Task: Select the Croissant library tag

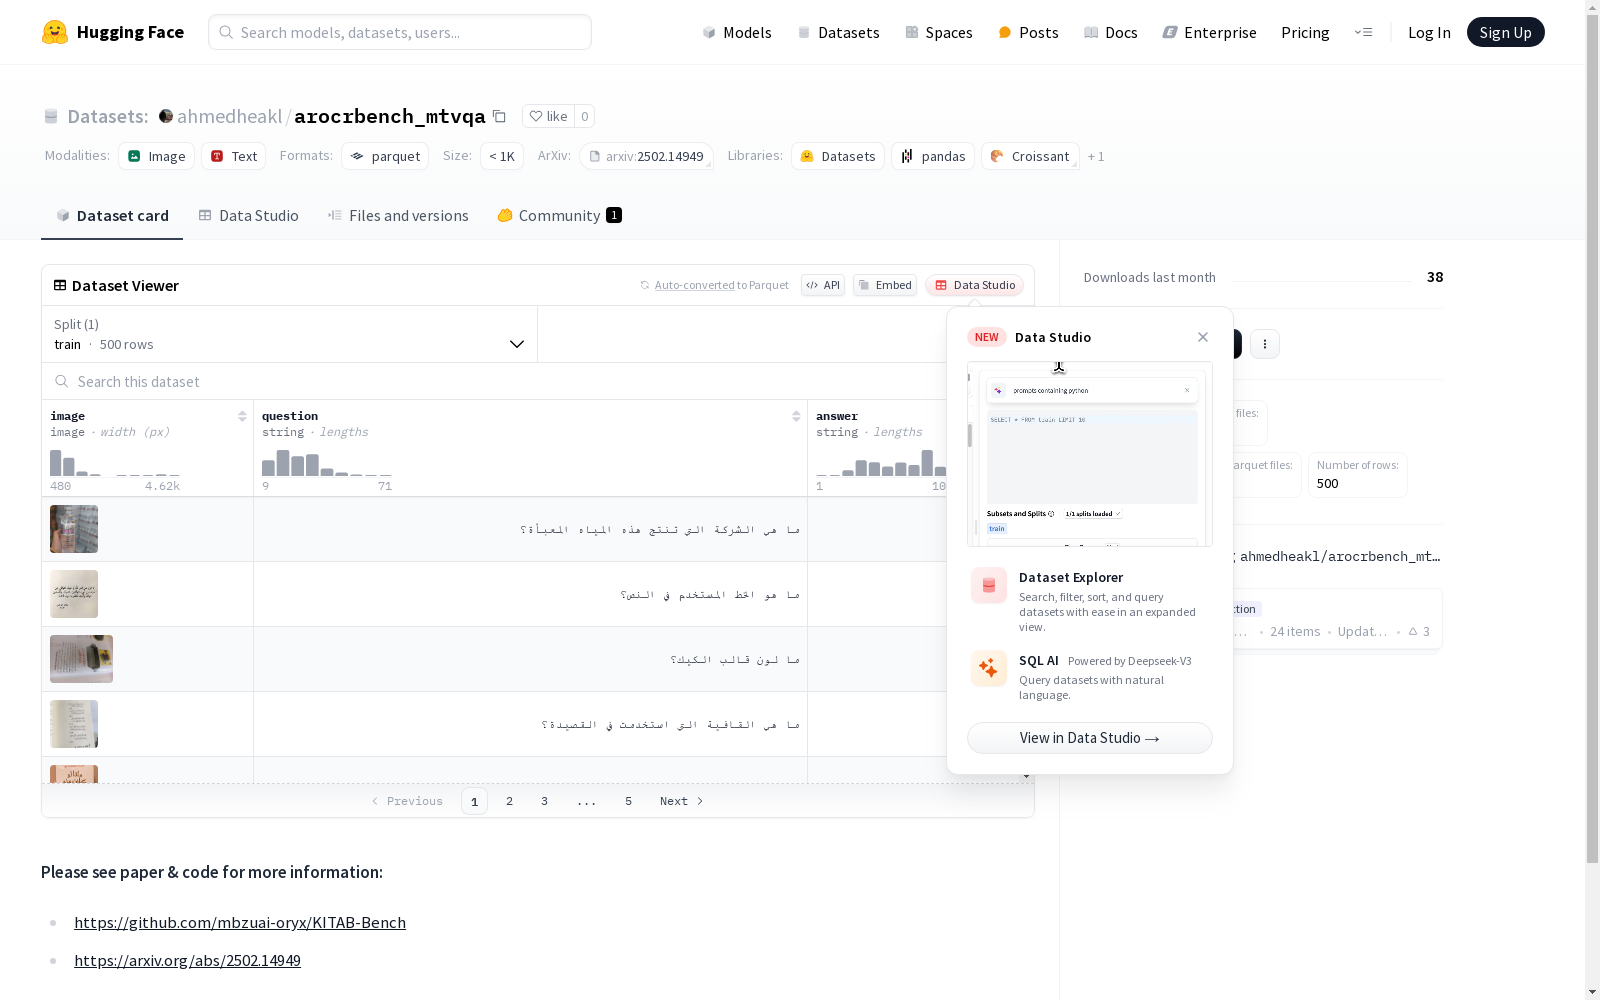Action: (1030, 156)
